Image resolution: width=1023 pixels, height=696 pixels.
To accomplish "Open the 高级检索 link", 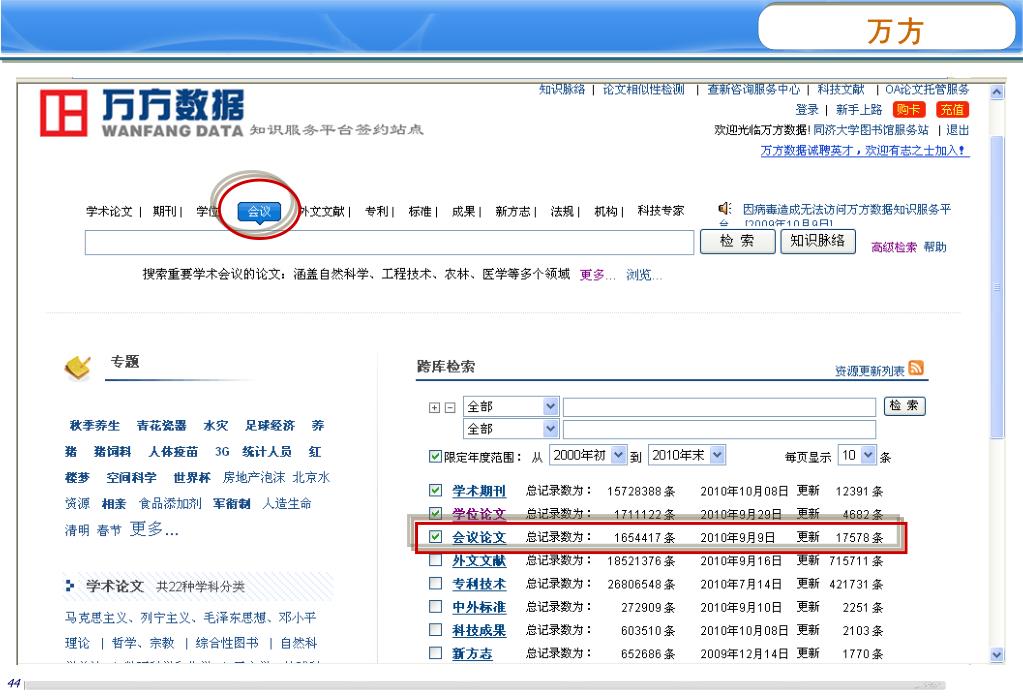I will tap(894, 247).
